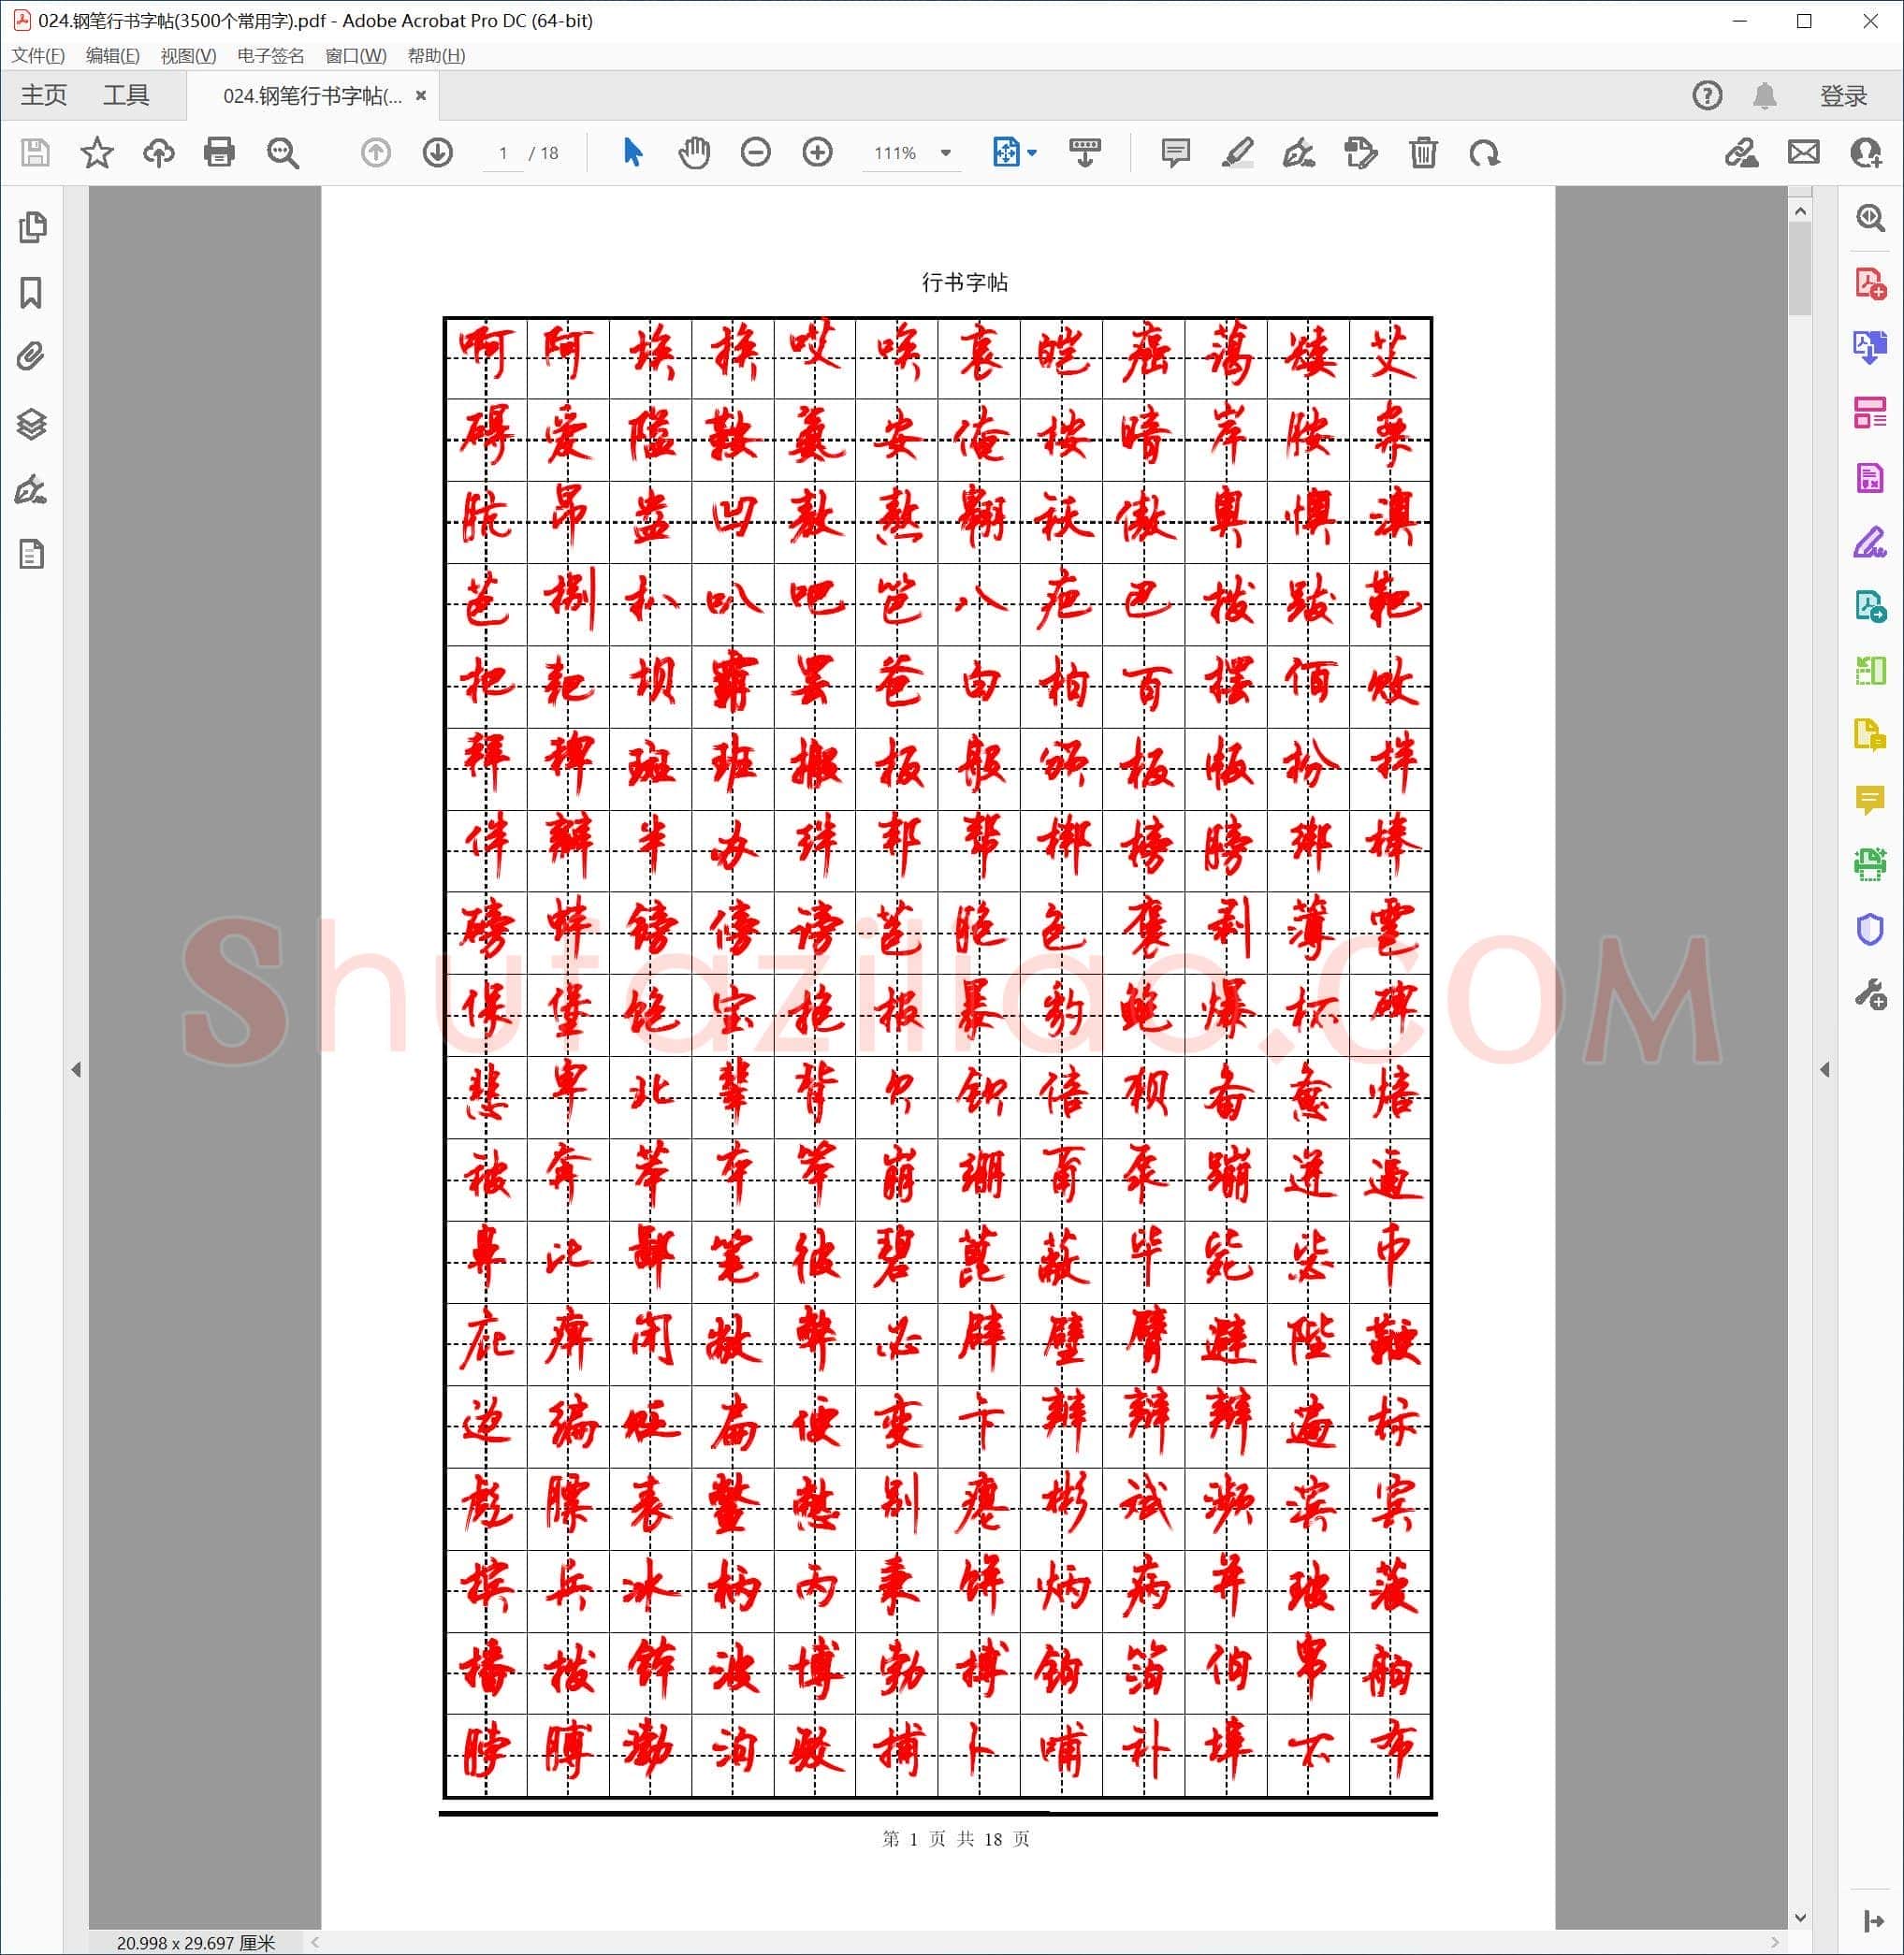This screenshot has width=1904, height=1955.
Task: Click the Delete trash icon
Action: [1423, 153]
